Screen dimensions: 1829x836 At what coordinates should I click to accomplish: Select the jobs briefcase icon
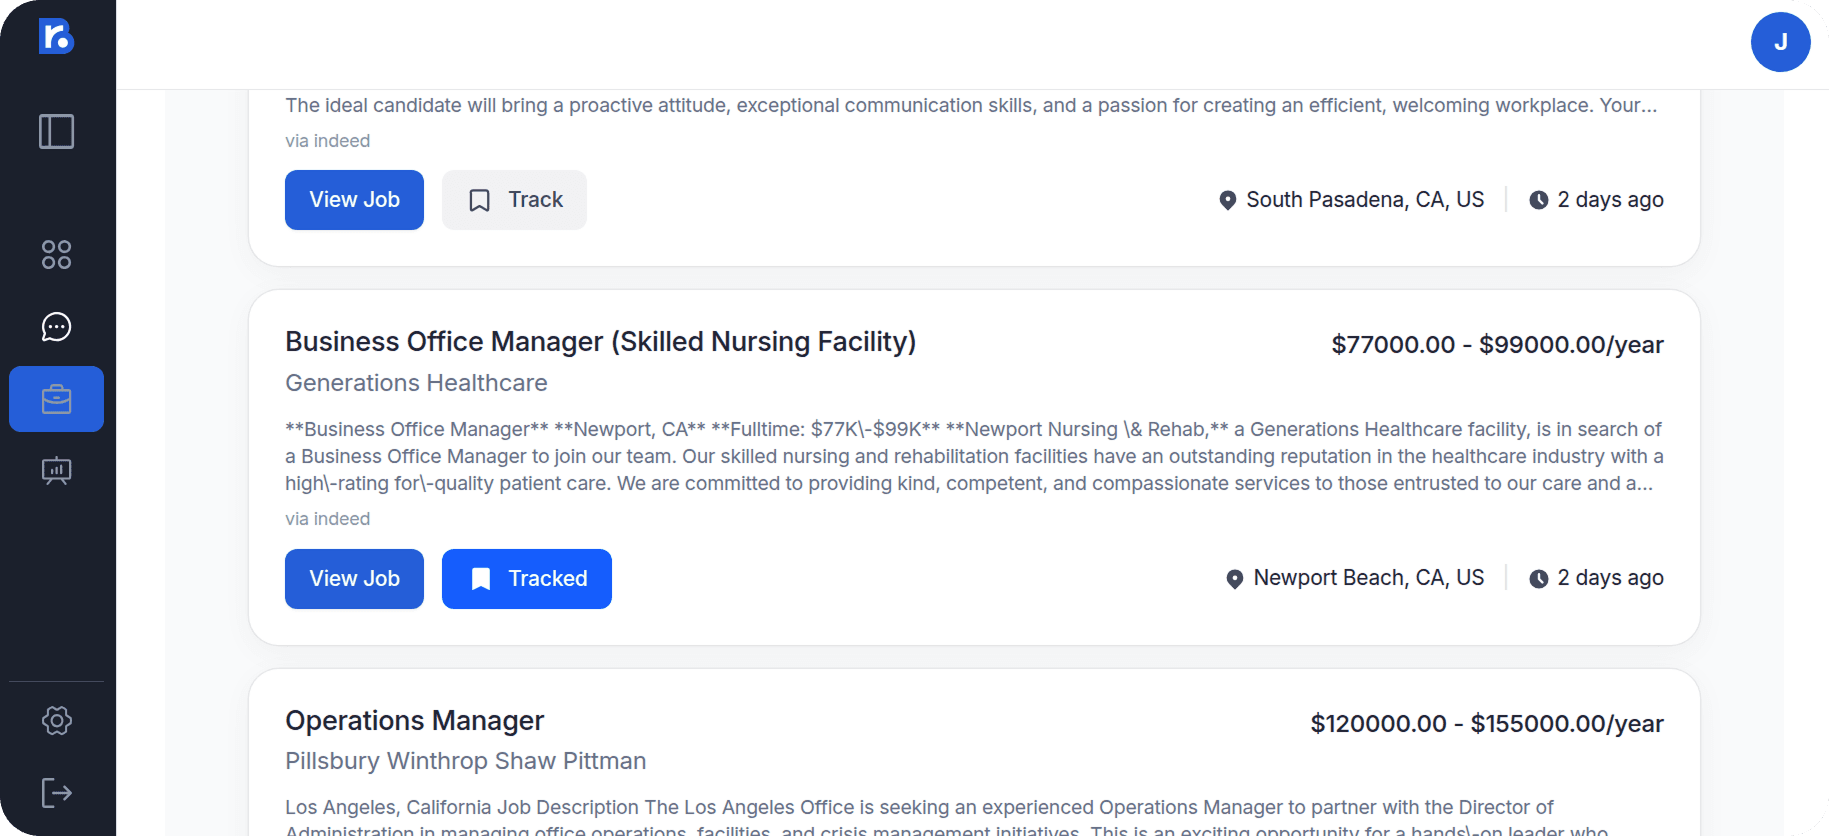click(56, 399)
